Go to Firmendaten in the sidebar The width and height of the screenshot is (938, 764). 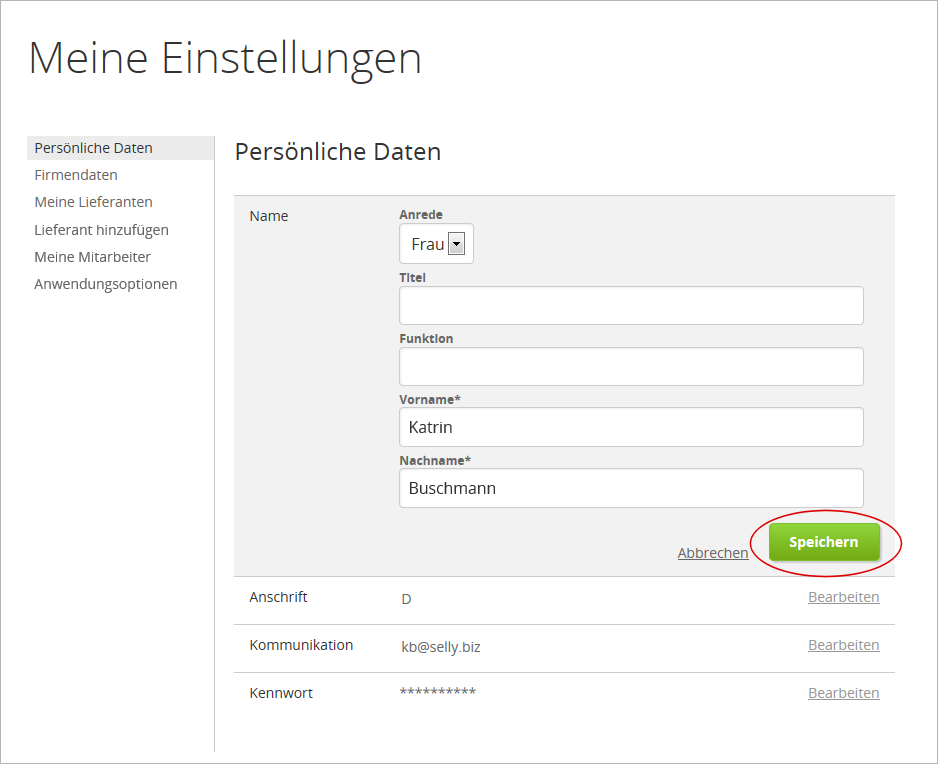tap(76, 175)
